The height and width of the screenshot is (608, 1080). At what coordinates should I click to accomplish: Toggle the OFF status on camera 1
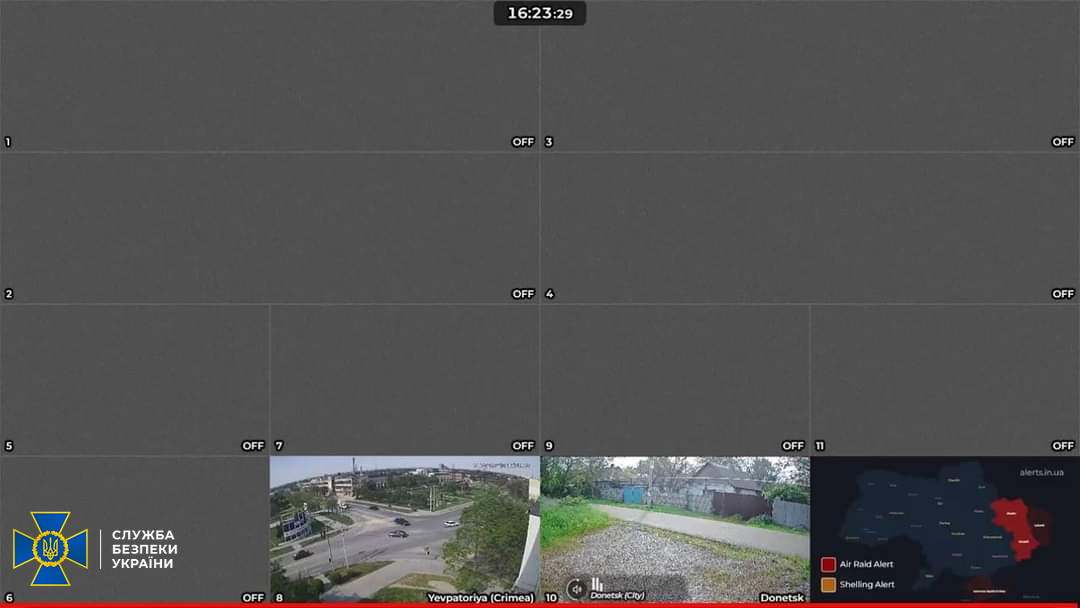click(523, 142)
